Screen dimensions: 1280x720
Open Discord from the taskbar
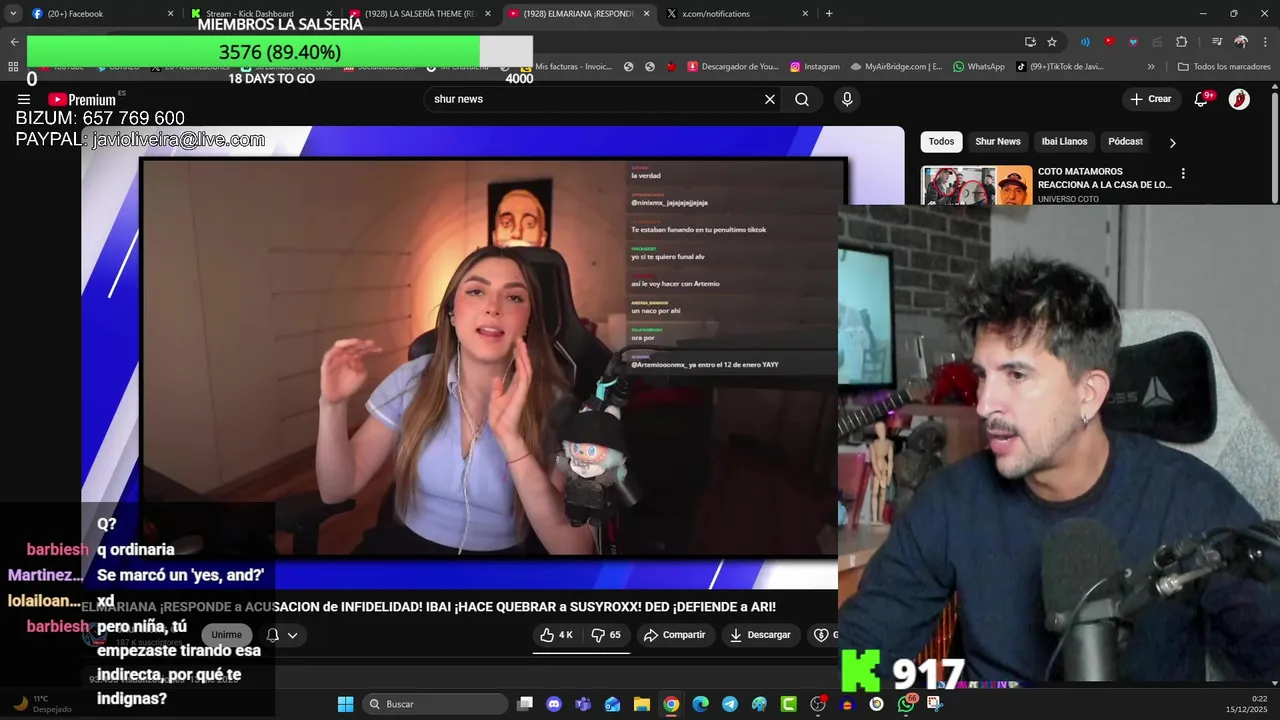pyautogui.click(x=554, y=704)
